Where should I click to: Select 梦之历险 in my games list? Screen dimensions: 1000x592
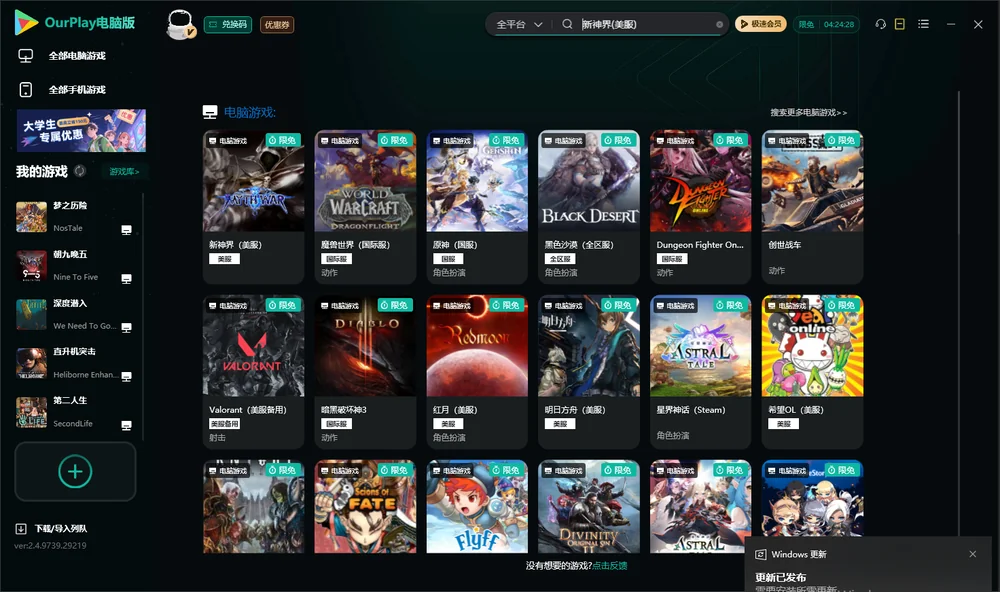coord(75,217)
